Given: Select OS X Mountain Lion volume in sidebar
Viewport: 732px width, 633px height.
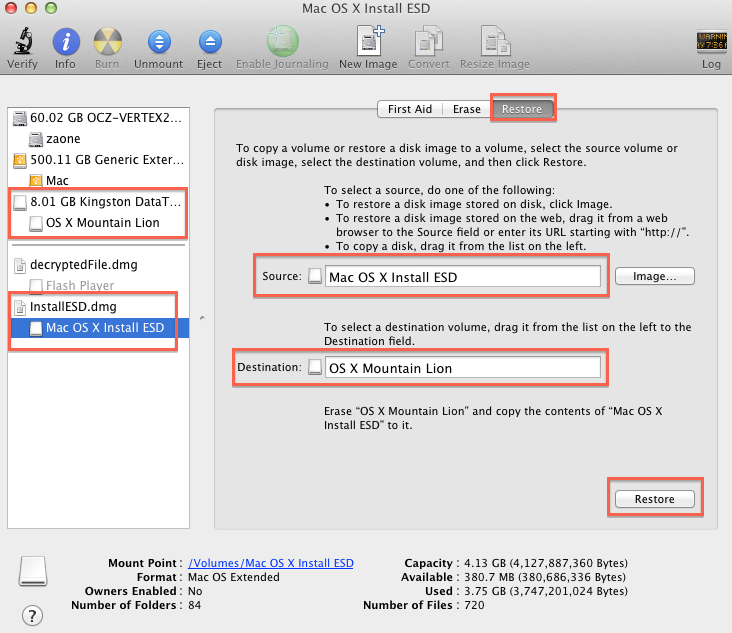Looking at the screenshot, I should [98, 223].
